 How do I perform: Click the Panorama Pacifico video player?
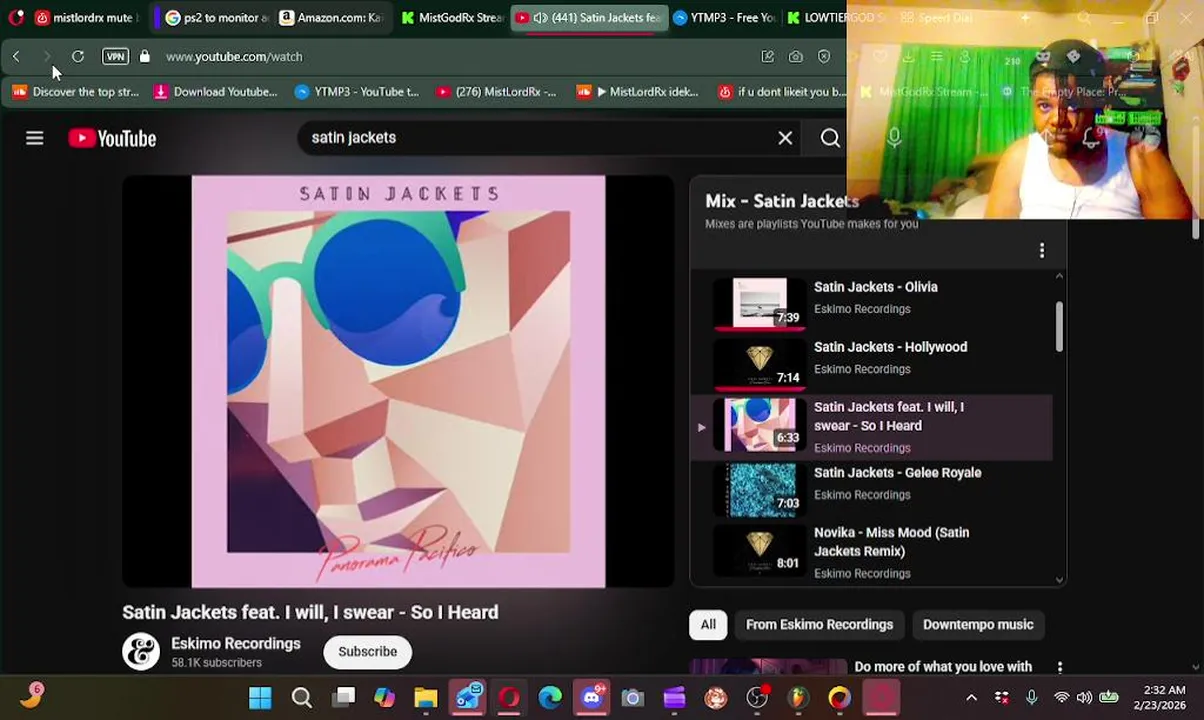(398, 381)
